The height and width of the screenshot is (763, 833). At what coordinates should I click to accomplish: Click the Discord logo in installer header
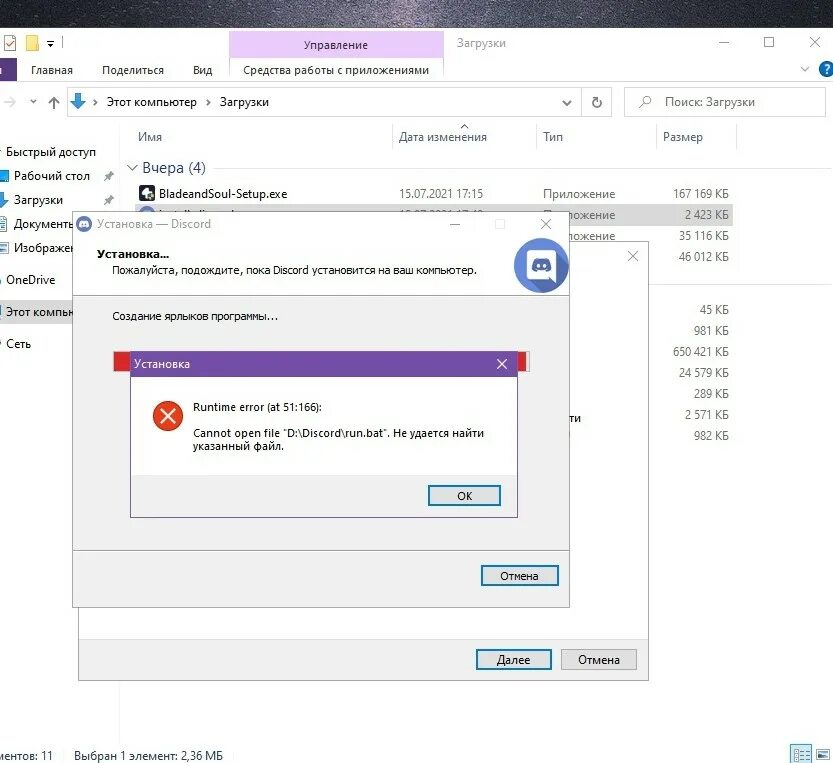(x=541, y=265)
